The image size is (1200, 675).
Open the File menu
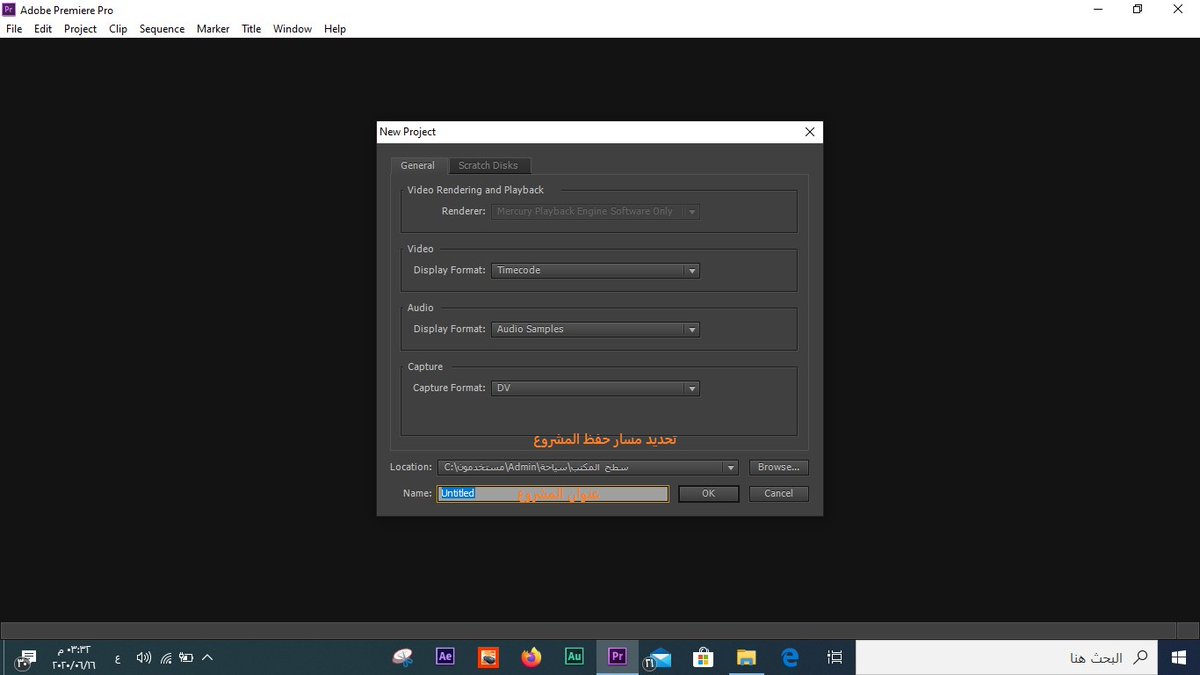[14, 29]
